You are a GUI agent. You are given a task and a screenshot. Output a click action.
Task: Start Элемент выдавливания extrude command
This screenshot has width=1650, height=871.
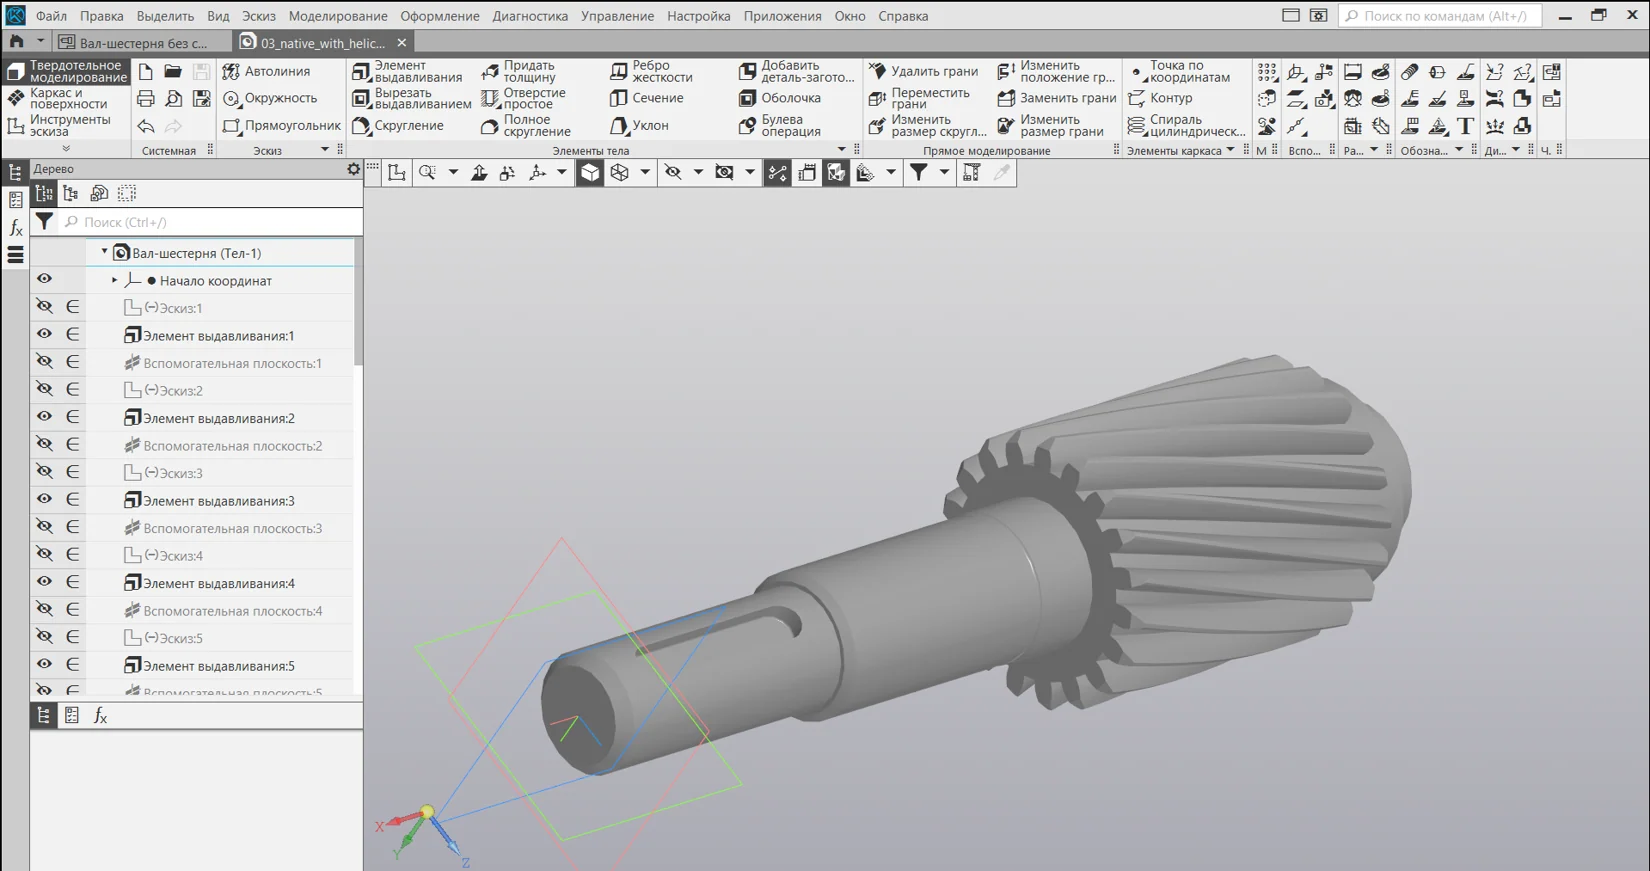tap(408, 71)
